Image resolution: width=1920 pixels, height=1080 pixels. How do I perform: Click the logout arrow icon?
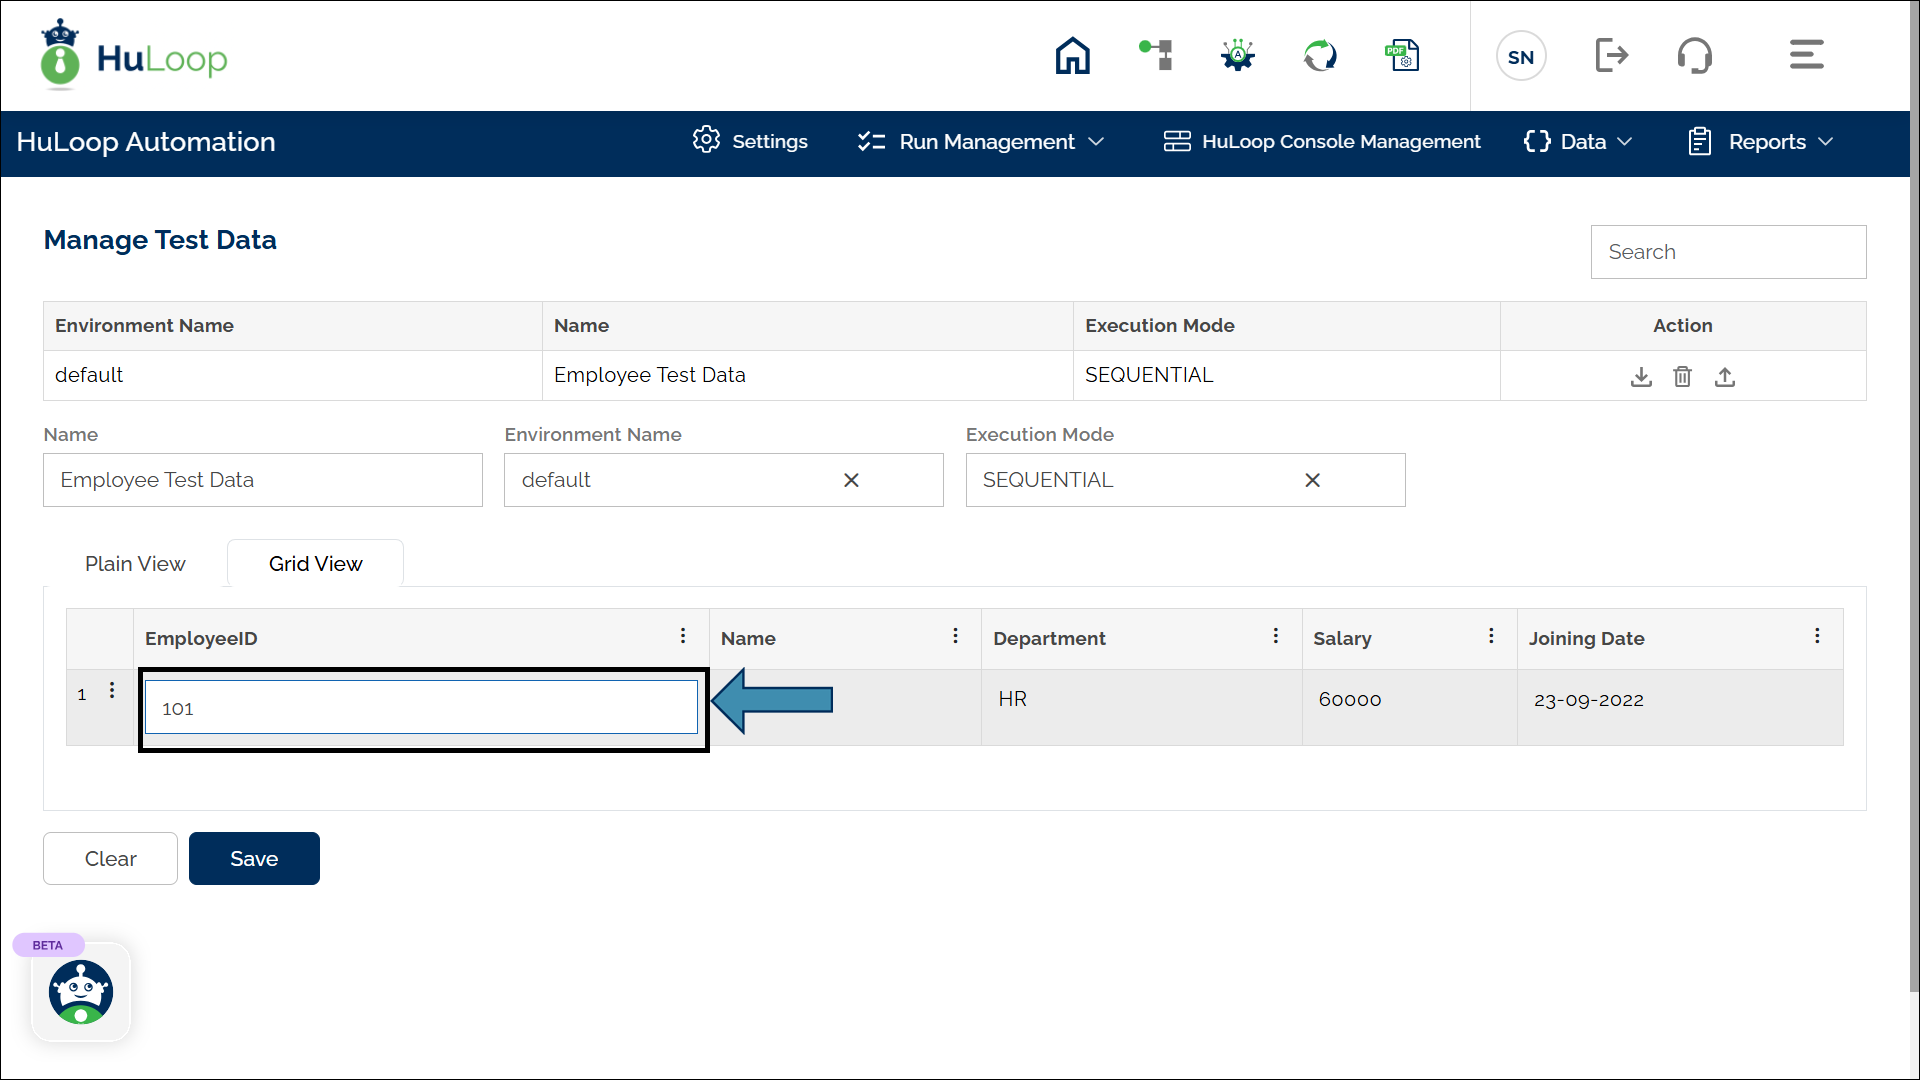pos(1611,55)
